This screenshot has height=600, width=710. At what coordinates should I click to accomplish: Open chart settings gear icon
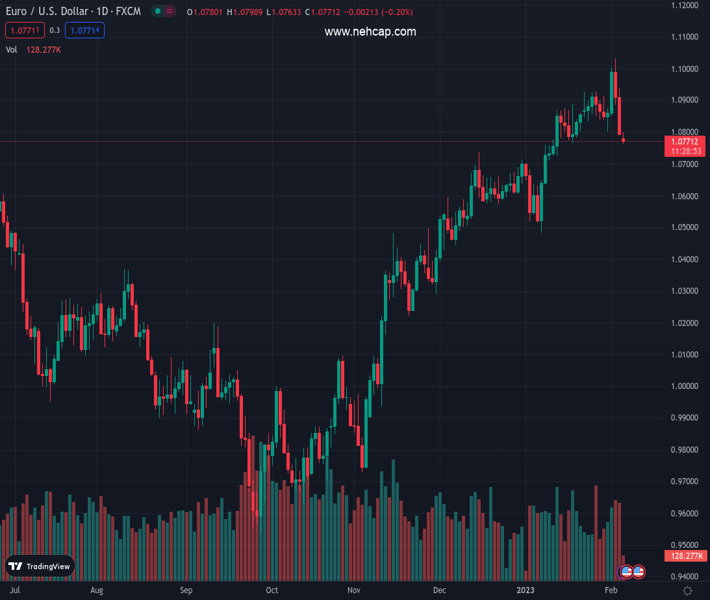coord(687,590)
